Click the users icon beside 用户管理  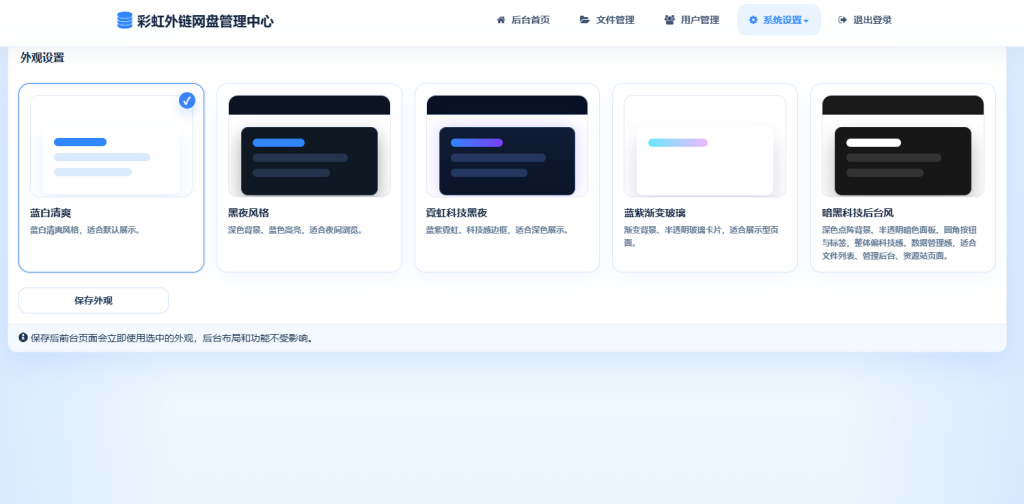pyautogui.click(x=669, y=20)
